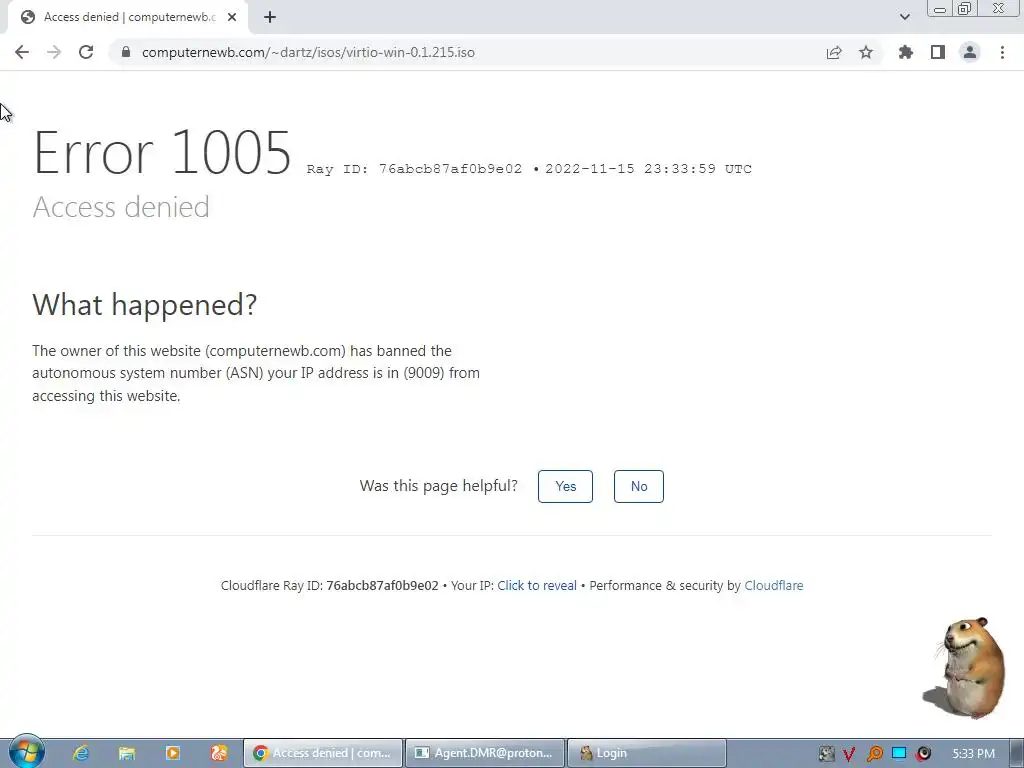This screenshot has width=1024, height=768.
Task: Click the orange magnifier tray icon
Action: tap(874, 754)
